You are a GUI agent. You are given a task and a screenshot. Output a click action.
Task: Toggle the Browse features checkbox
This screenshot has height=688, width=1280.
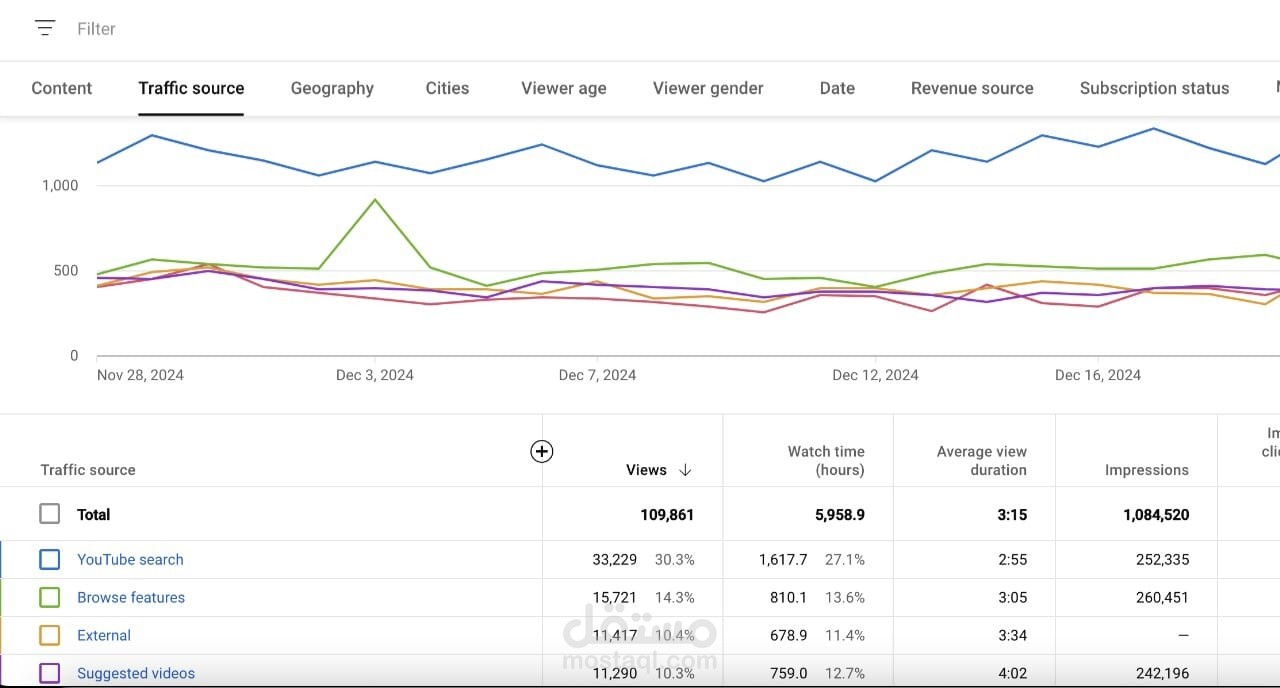click(x=50, y=598)
